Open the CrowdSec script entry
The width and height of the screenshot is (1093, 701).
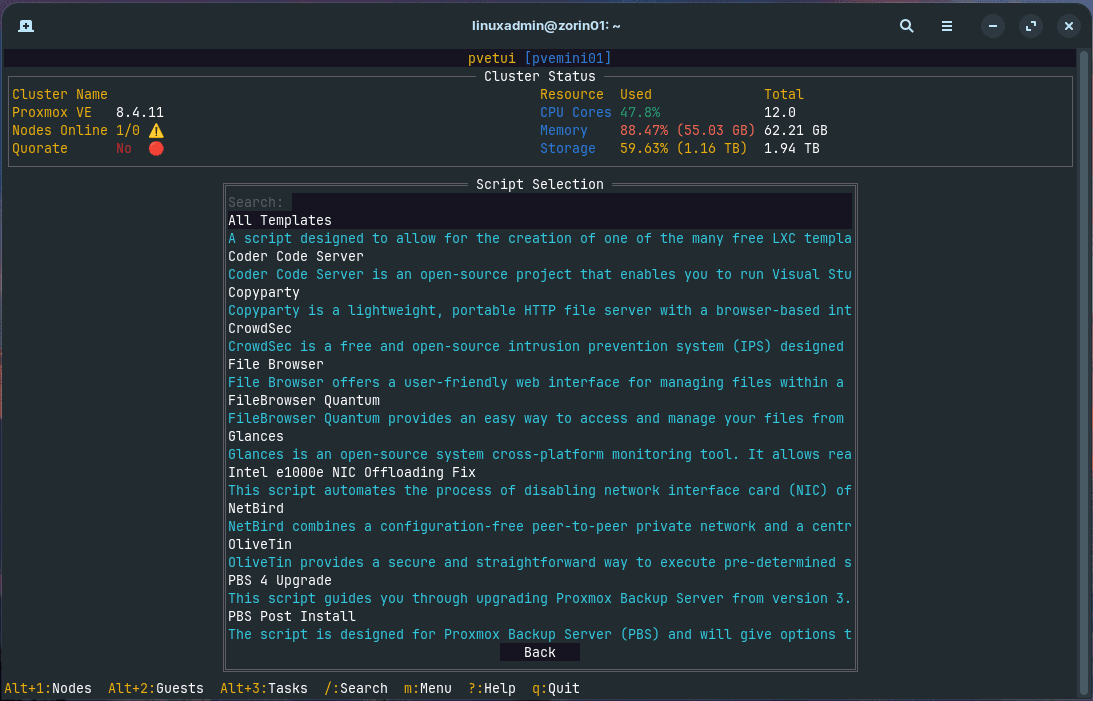tap(258, 328)
